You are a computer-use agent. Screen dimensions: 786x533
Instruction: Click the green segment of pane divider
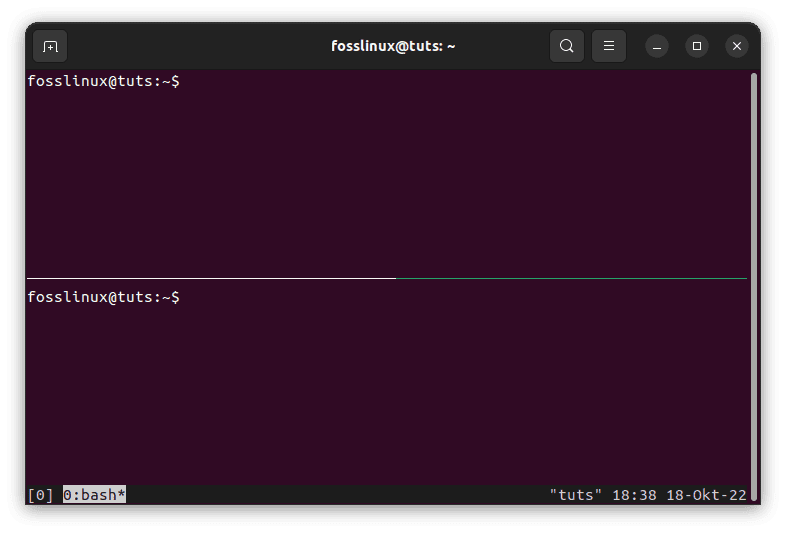pyautogui.click(x=570, y=278)
